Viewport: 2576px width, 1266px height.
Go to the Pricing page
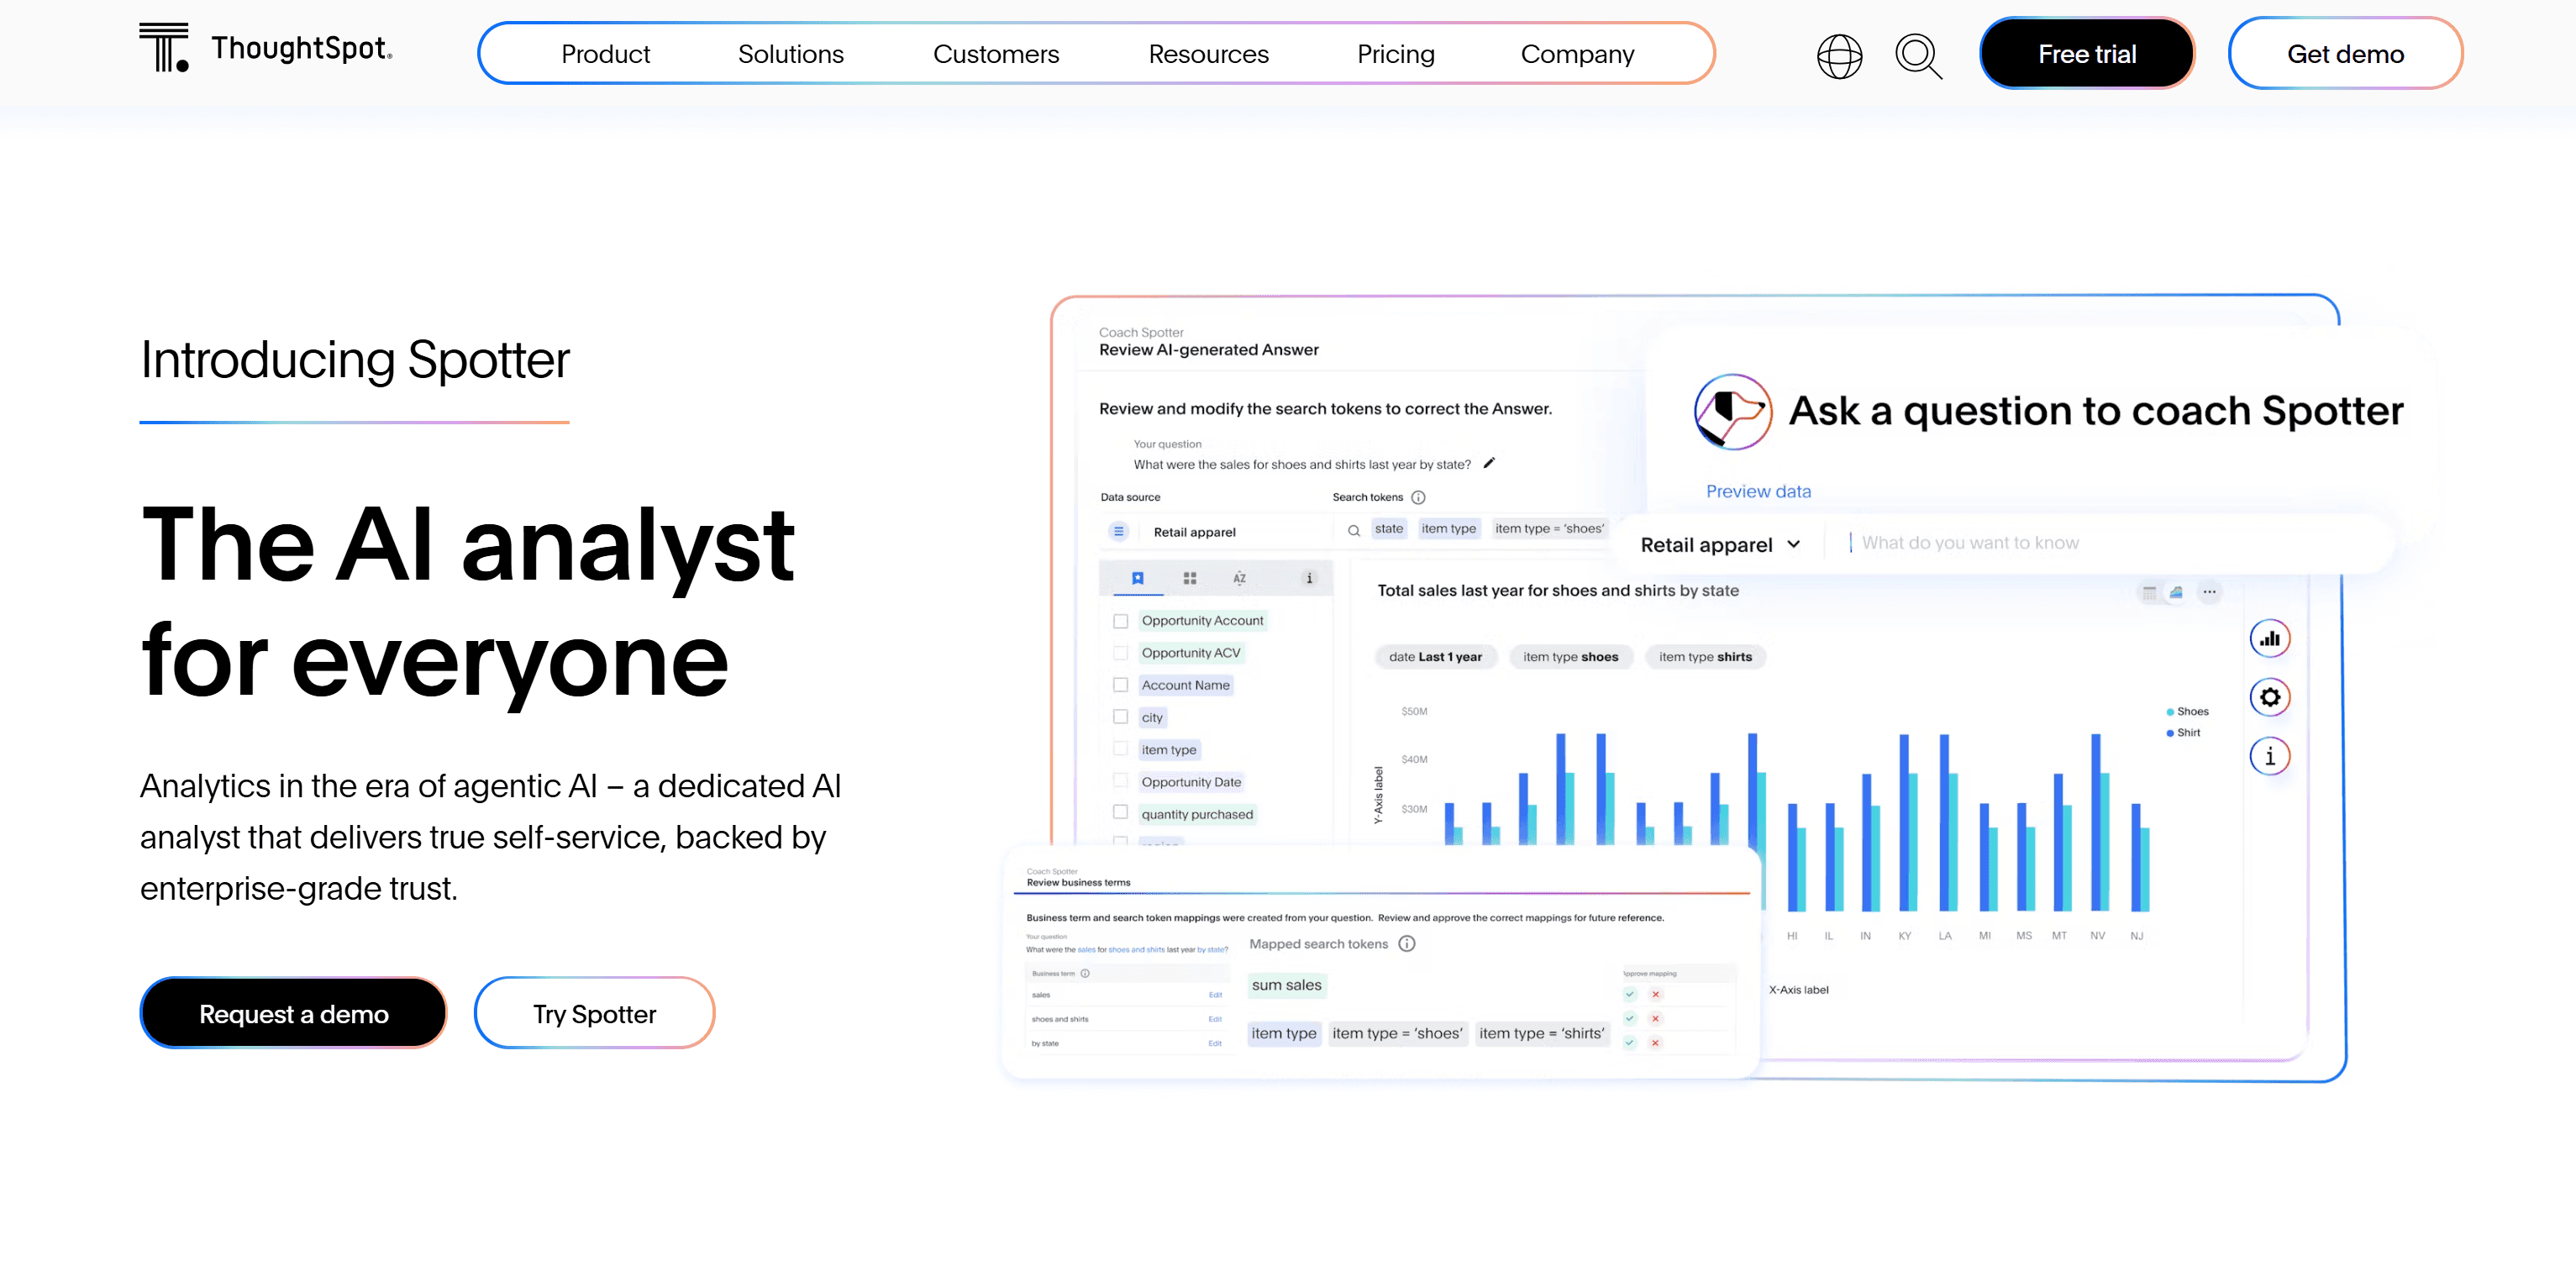pos(1395,54)
